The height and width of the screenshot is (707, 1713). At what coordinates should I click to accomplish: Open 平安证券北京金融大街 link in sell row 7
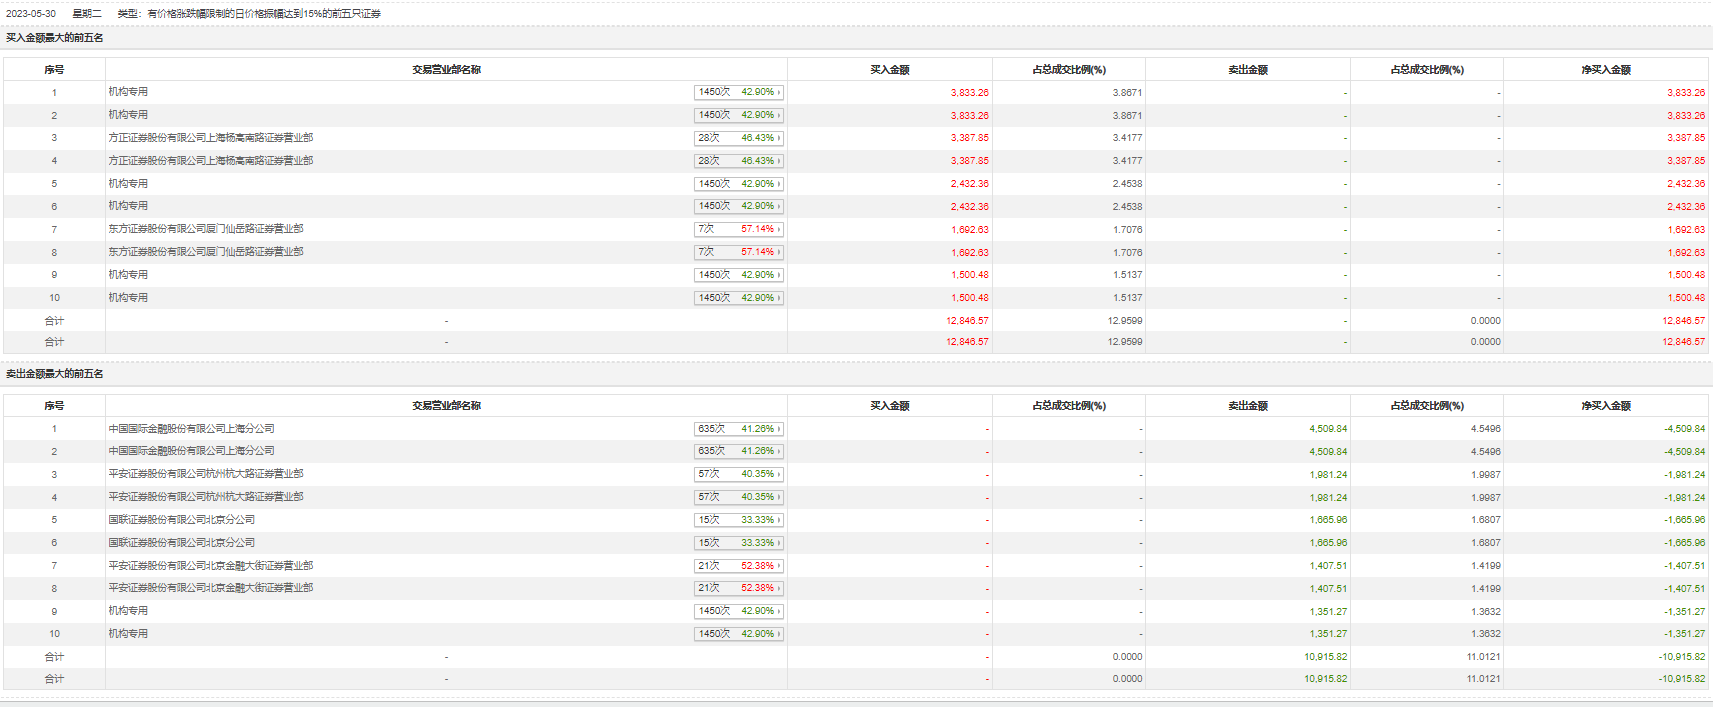tap(210, 566)
